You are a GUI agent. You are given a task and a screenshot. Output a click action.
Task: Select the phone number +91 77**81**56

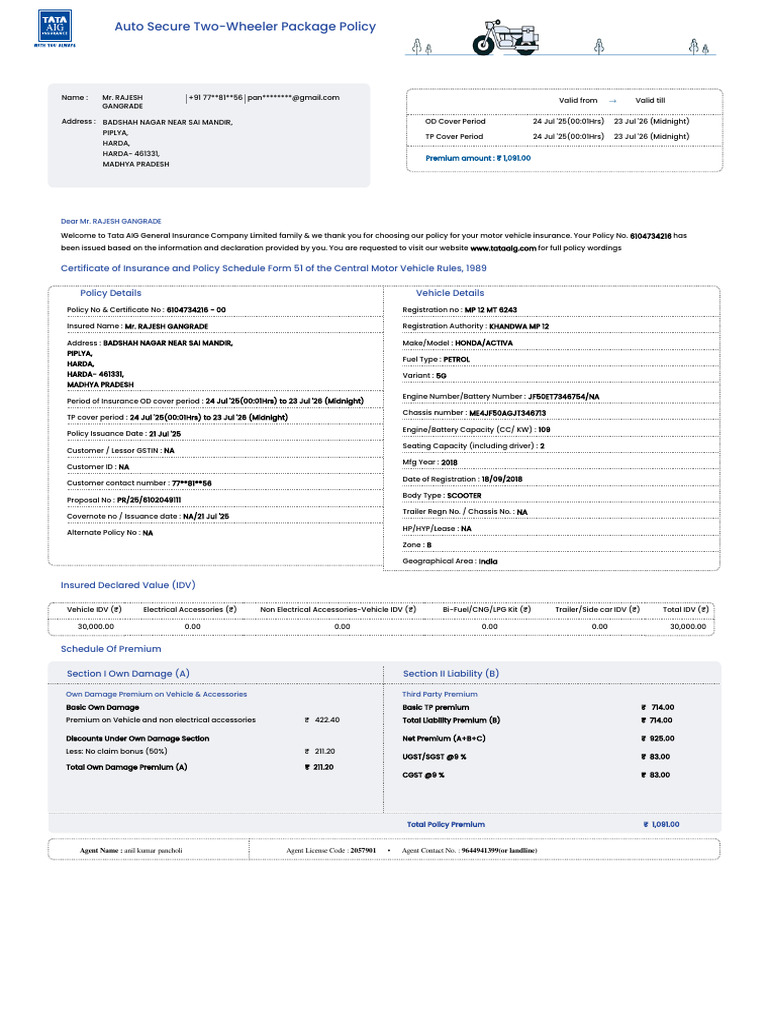coord(215,97)
